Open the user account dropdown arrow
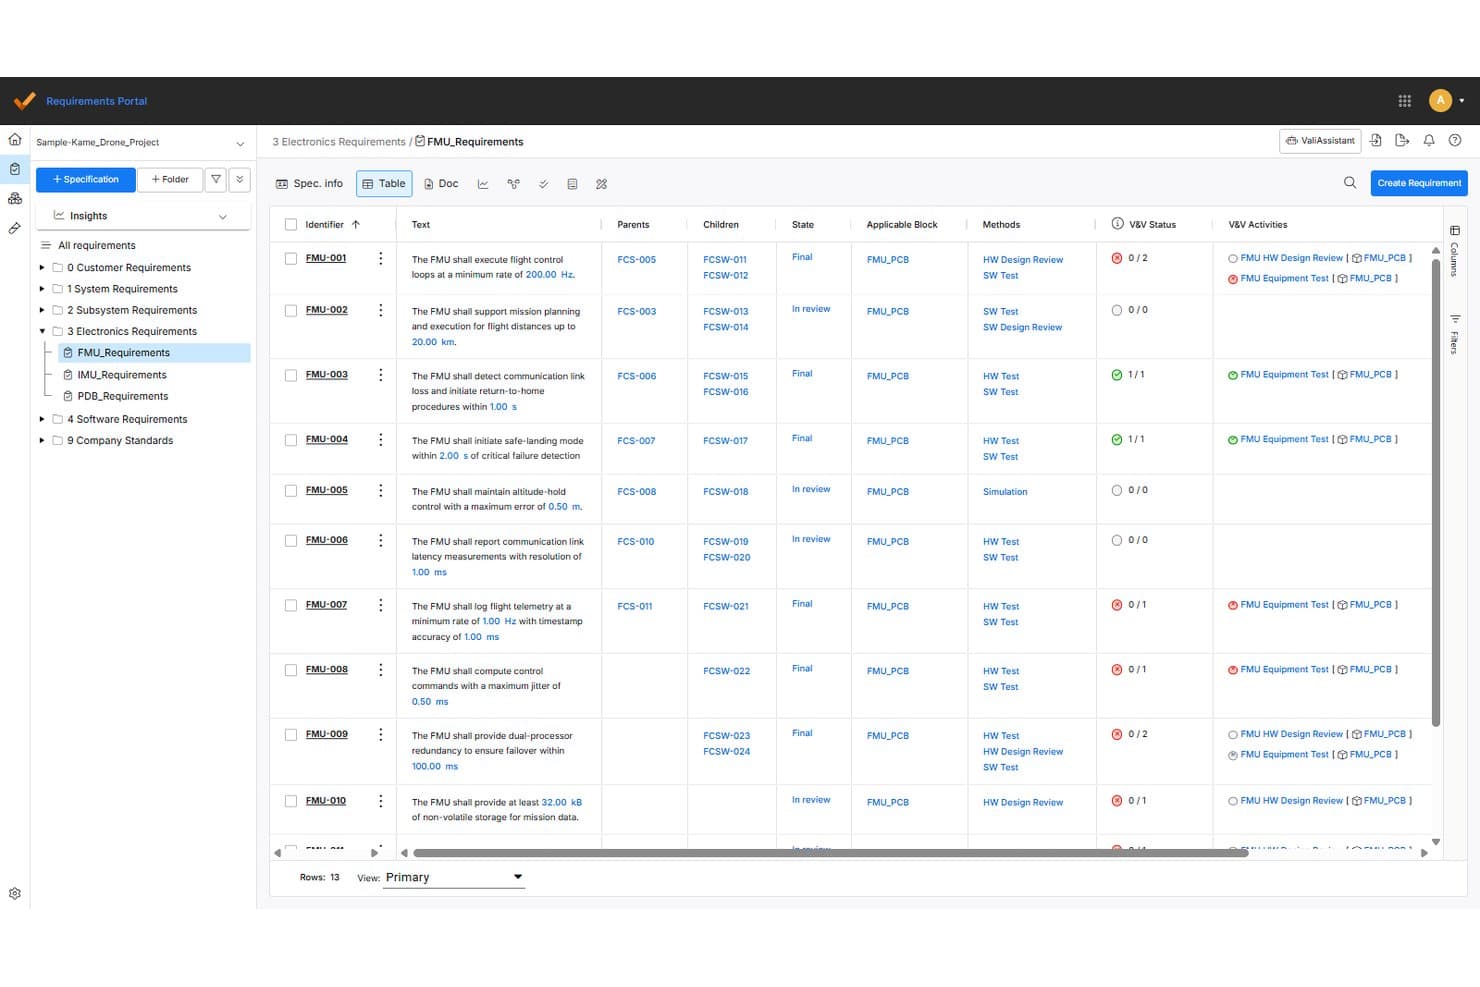The height and width of the screenshot is (987, 1480). [1462, 101]
